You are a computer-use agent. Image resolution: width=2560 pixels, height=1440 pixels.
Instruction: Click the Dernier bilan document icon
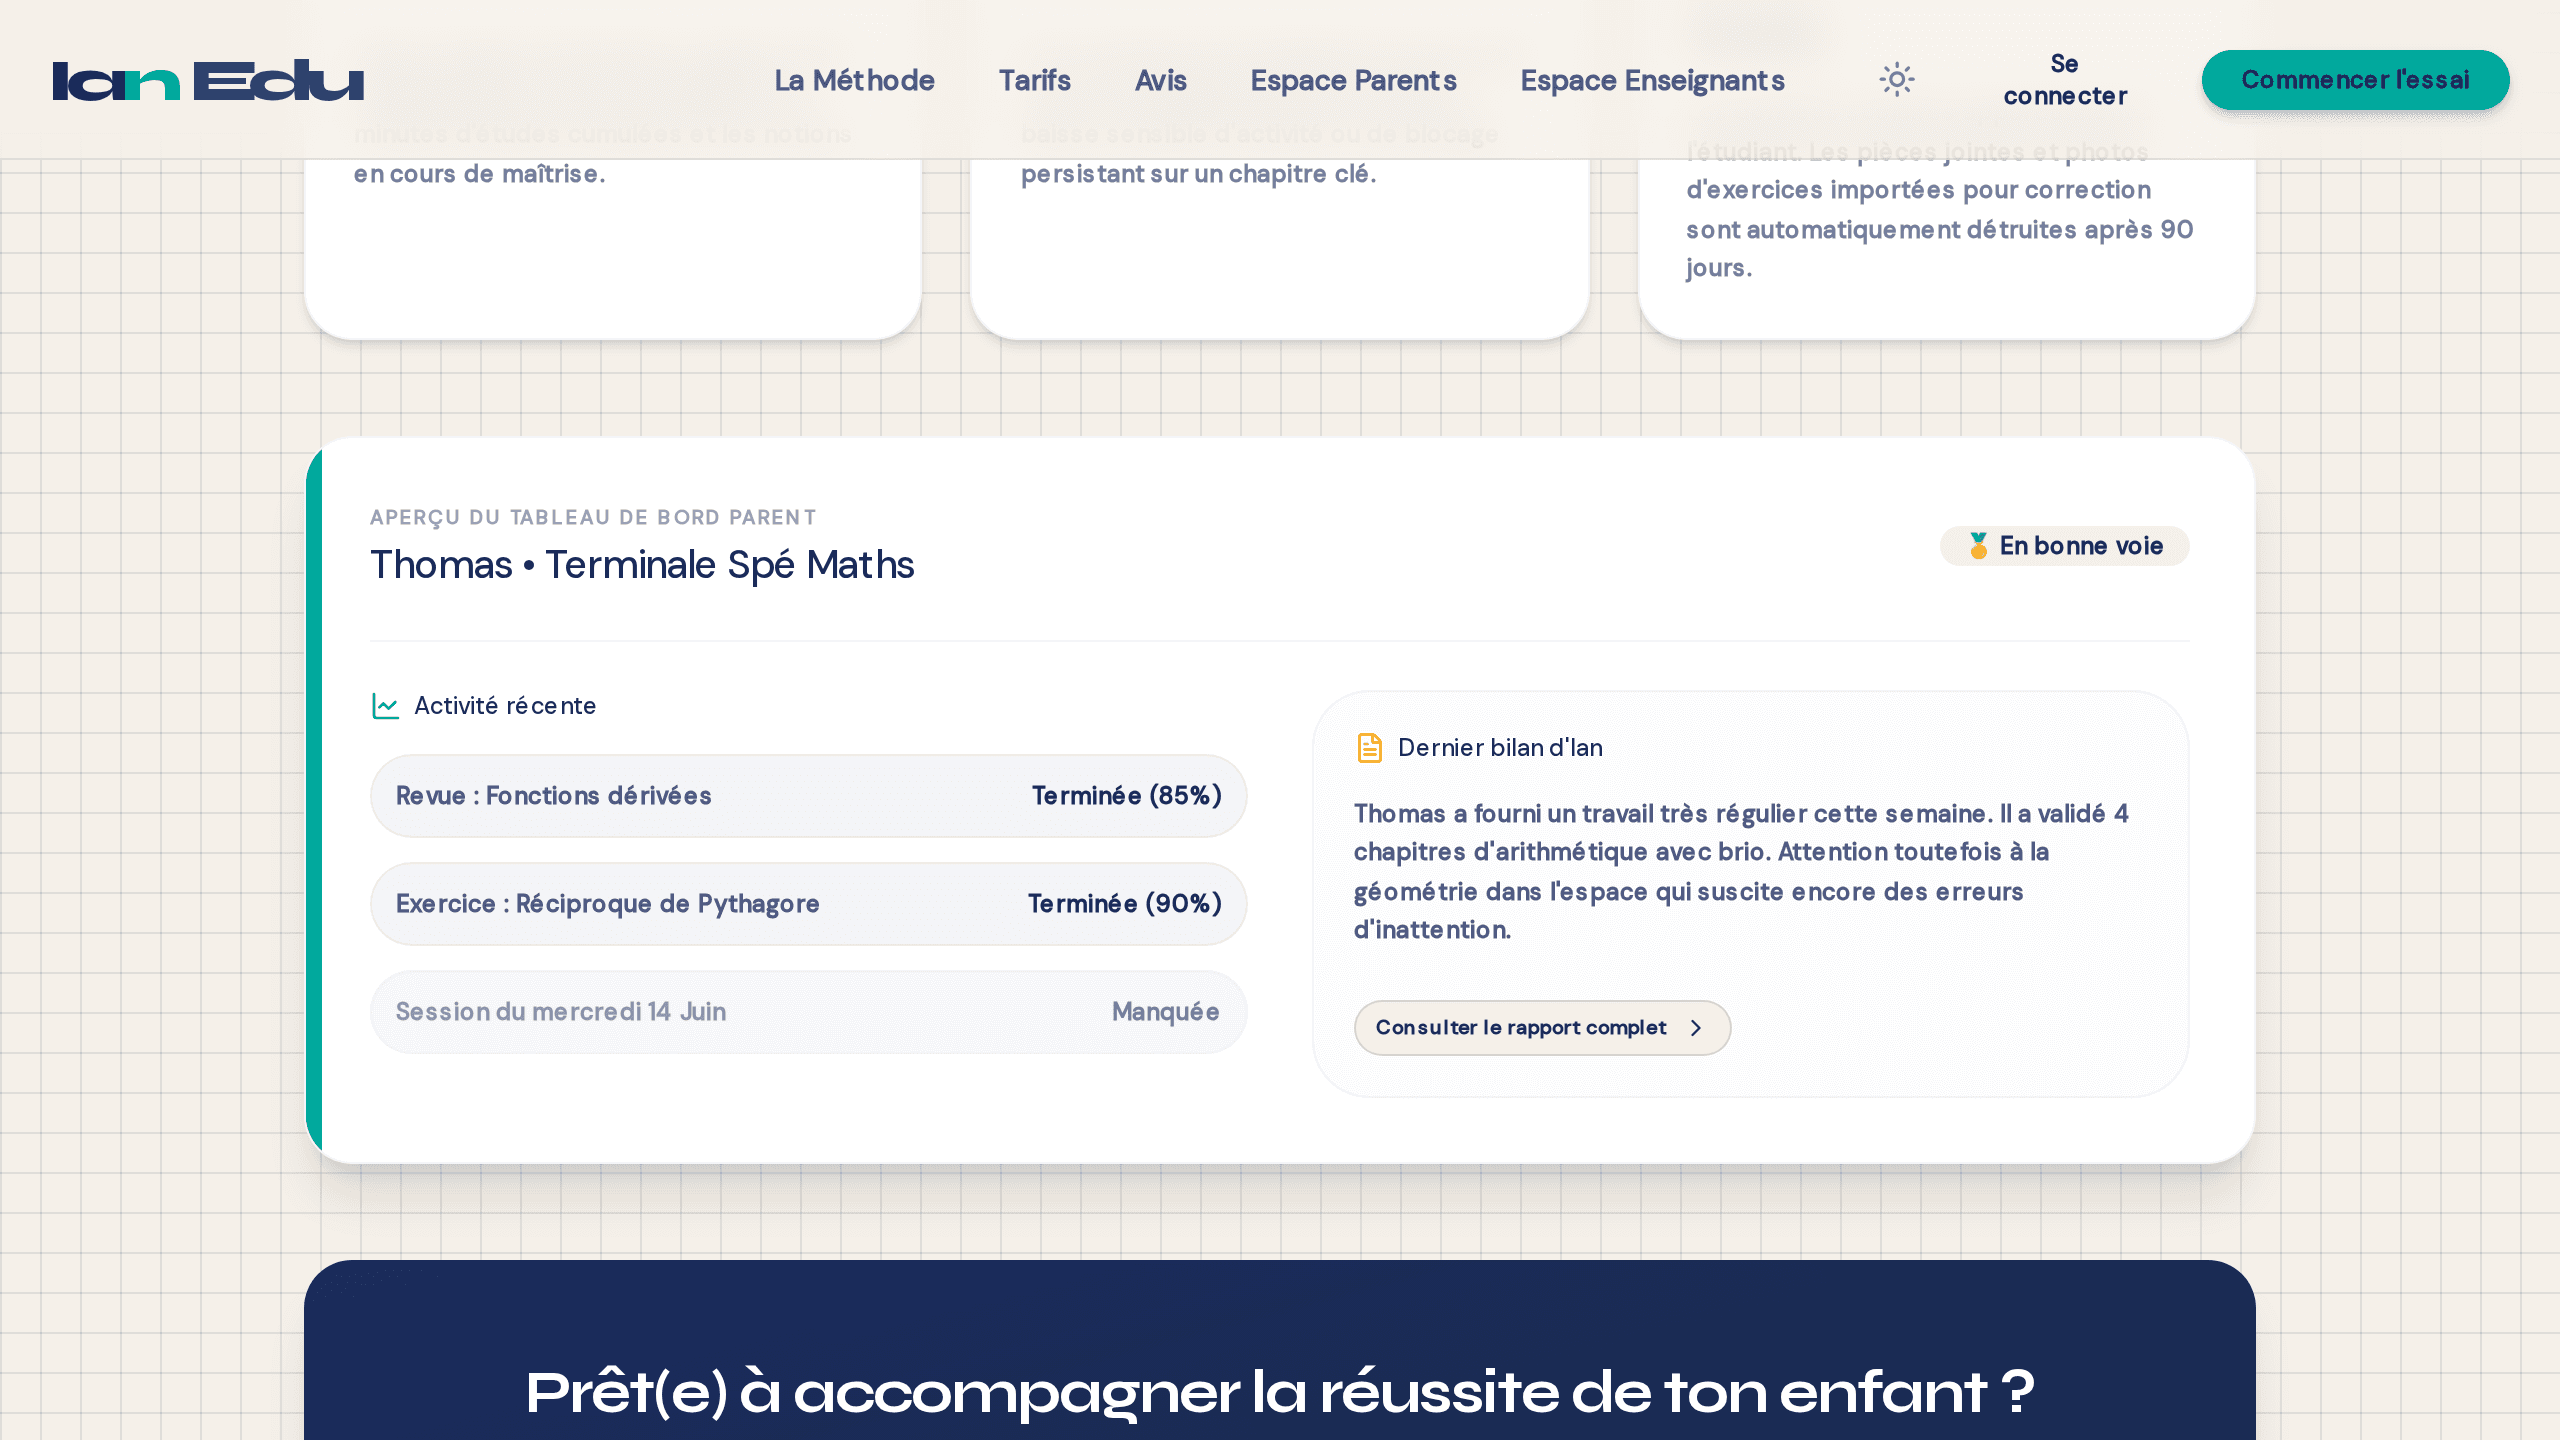[1369, 748]
